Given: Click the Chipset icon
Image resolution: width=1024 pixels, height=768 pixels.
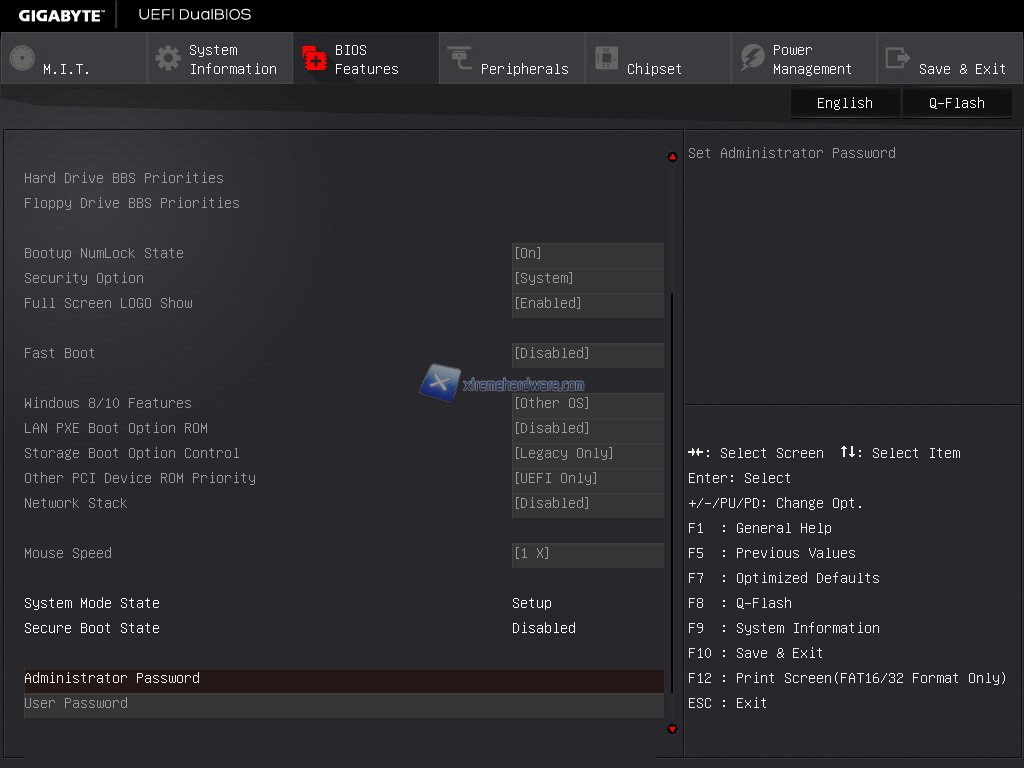Looking at the screenshot, I should [x=607, y=58].
